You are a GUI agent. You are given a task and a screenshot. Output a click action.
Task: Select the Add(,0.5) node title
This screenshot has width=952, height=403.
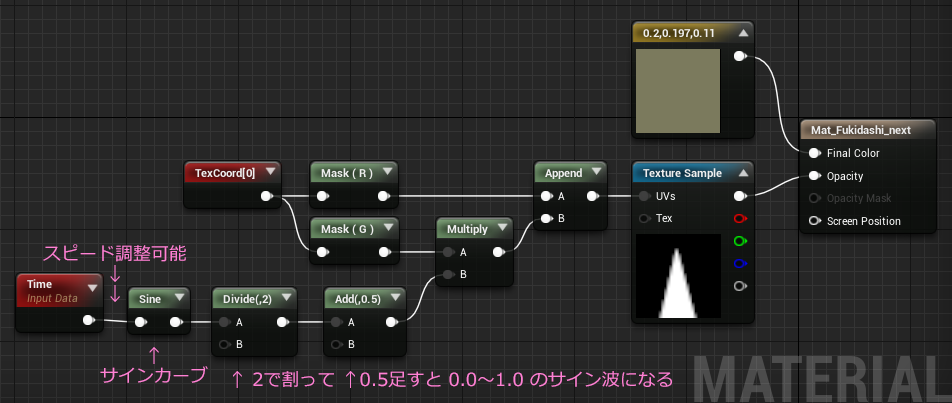(358, 298)
